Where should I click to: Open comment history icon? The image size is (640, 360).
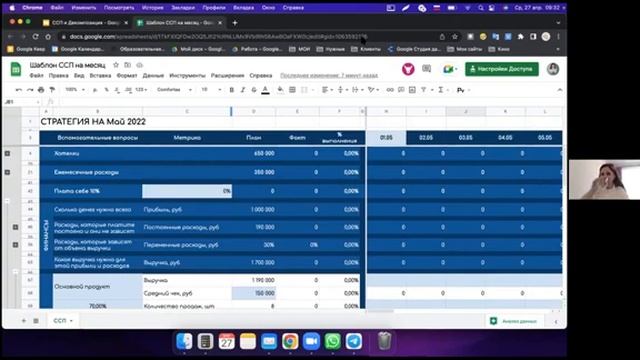427,69
